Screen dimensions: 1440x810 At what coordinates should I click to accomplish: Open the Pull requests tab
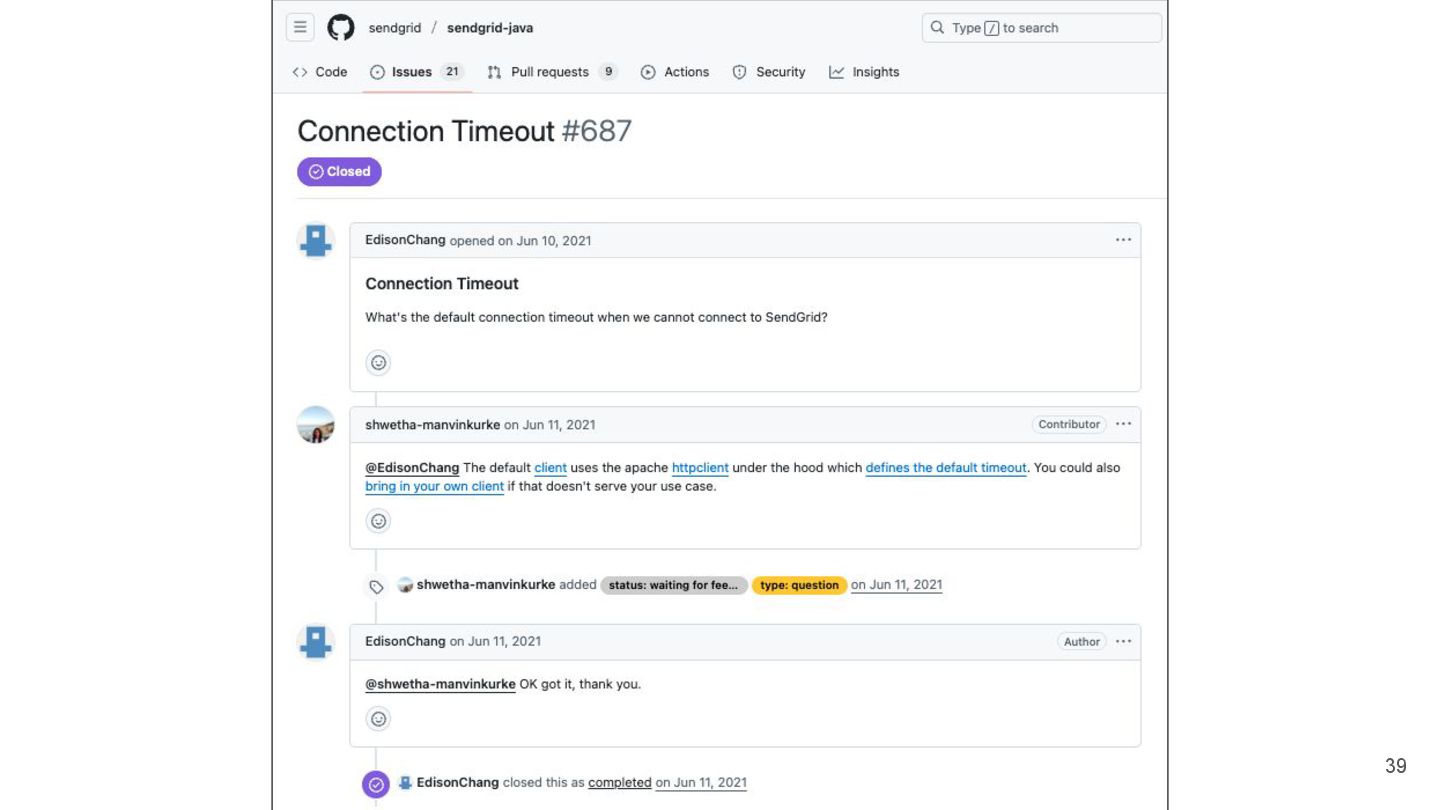[551, 72]
